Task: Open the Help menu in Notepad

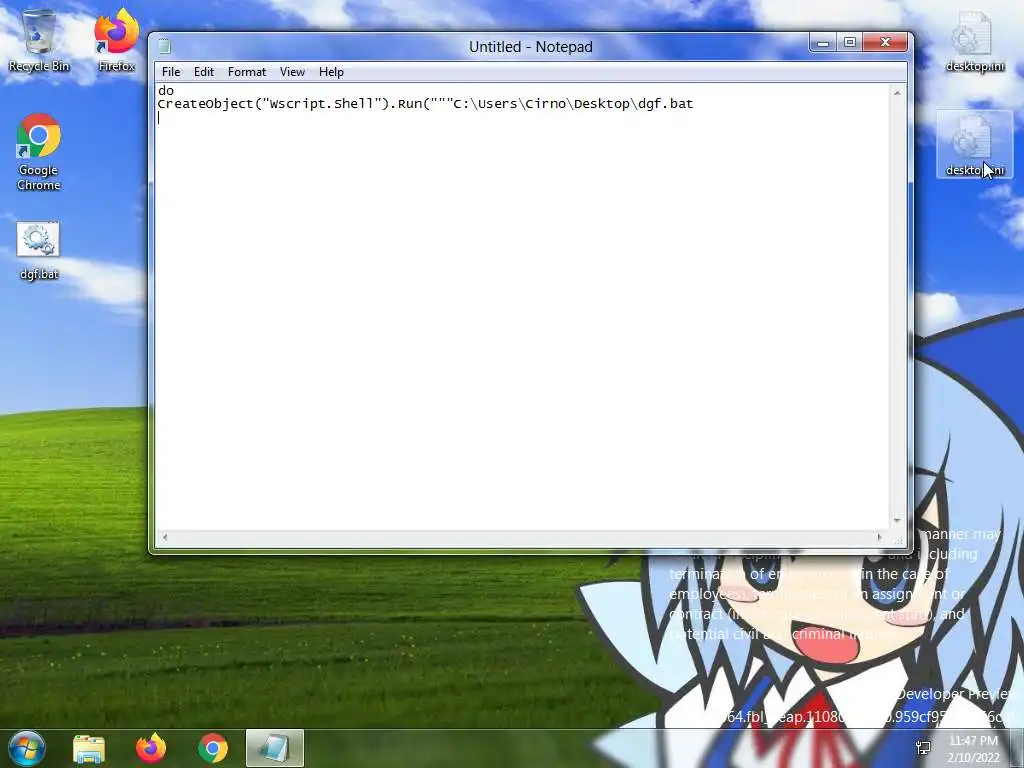Action: tap(331, 72)
